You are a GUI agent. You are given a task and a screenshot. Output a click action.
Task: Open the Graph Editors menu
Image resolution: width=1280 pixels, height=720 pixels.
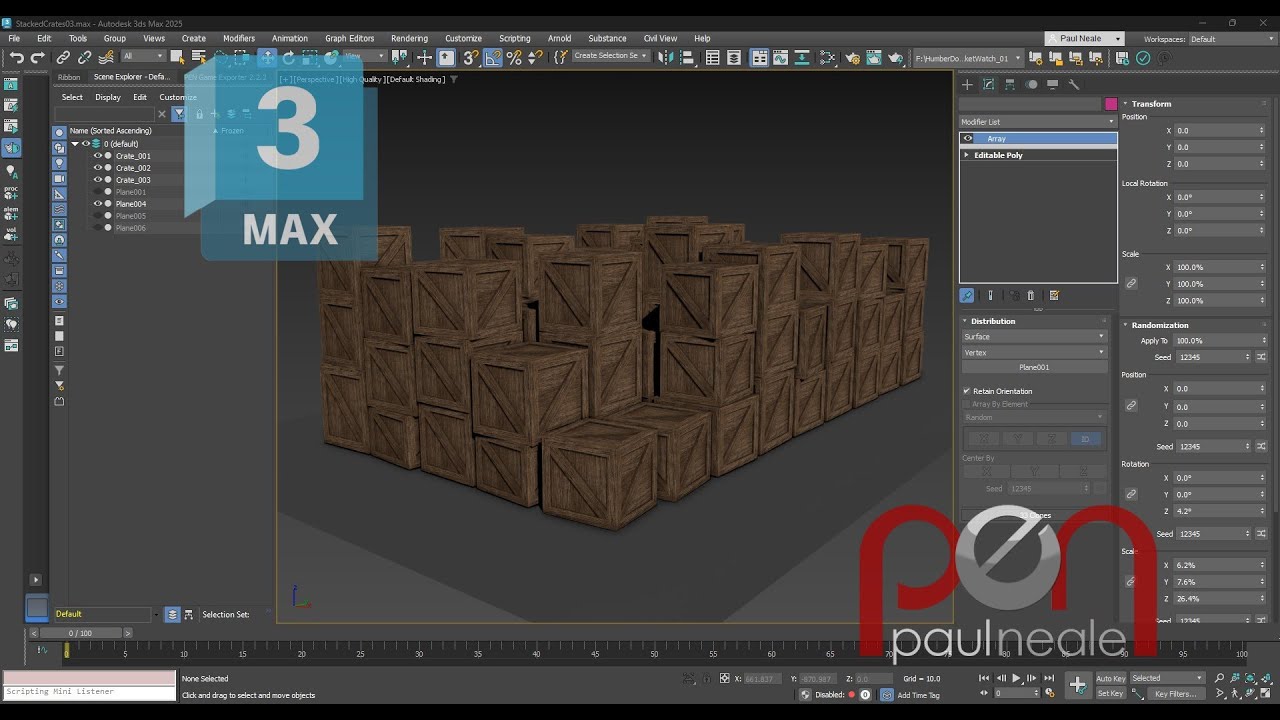tap(350, 38)
